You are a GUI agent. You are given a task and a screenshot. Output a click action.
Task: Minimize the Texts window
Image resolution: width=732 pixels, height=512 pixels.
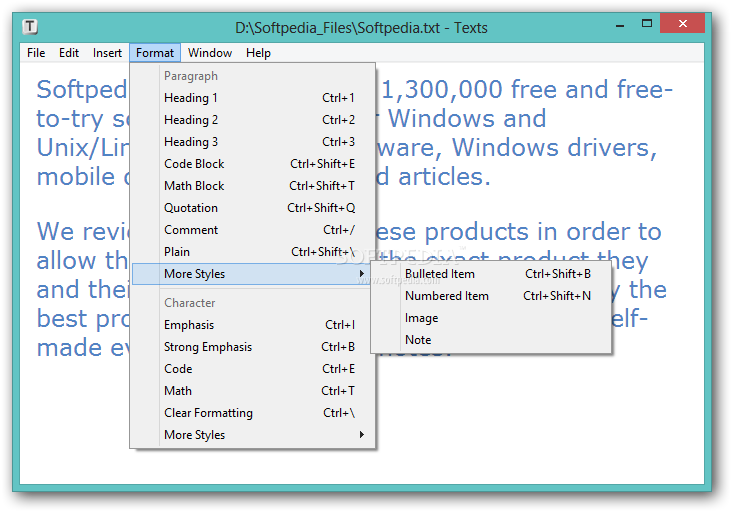tap(620, 24)
